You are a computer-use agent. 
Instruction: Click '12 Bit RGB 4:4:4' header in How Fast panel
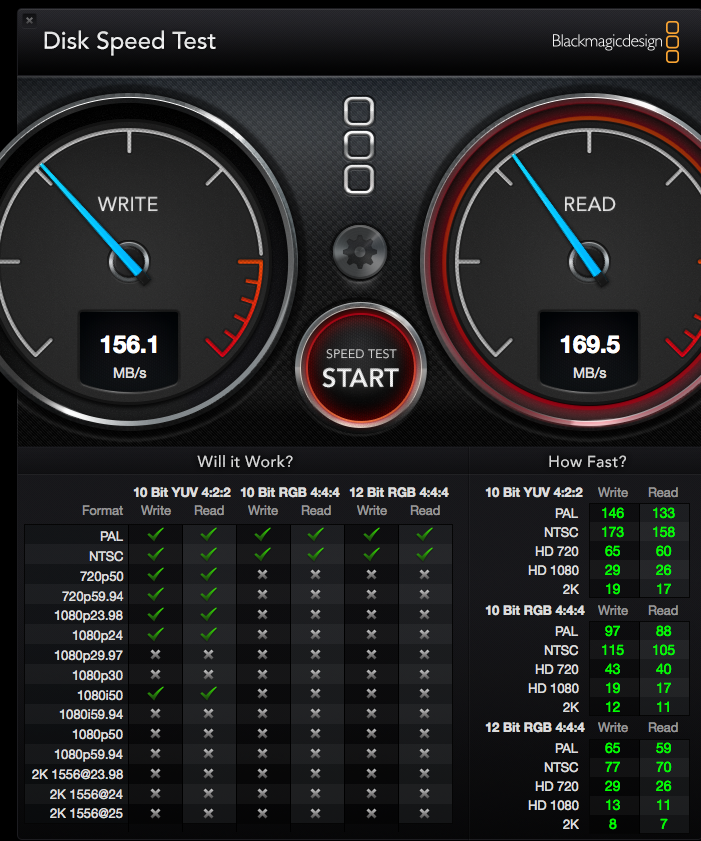coord(535,727)
